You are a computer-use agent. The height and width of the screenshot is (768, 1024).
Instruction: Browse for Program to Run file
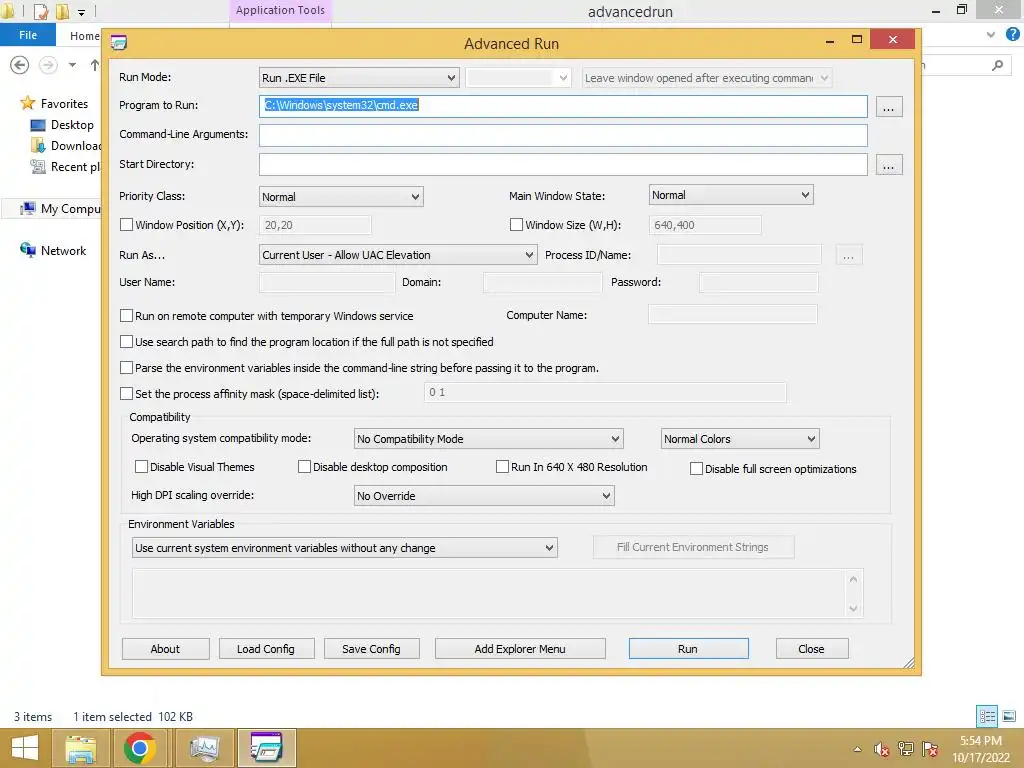coord(889,107)
